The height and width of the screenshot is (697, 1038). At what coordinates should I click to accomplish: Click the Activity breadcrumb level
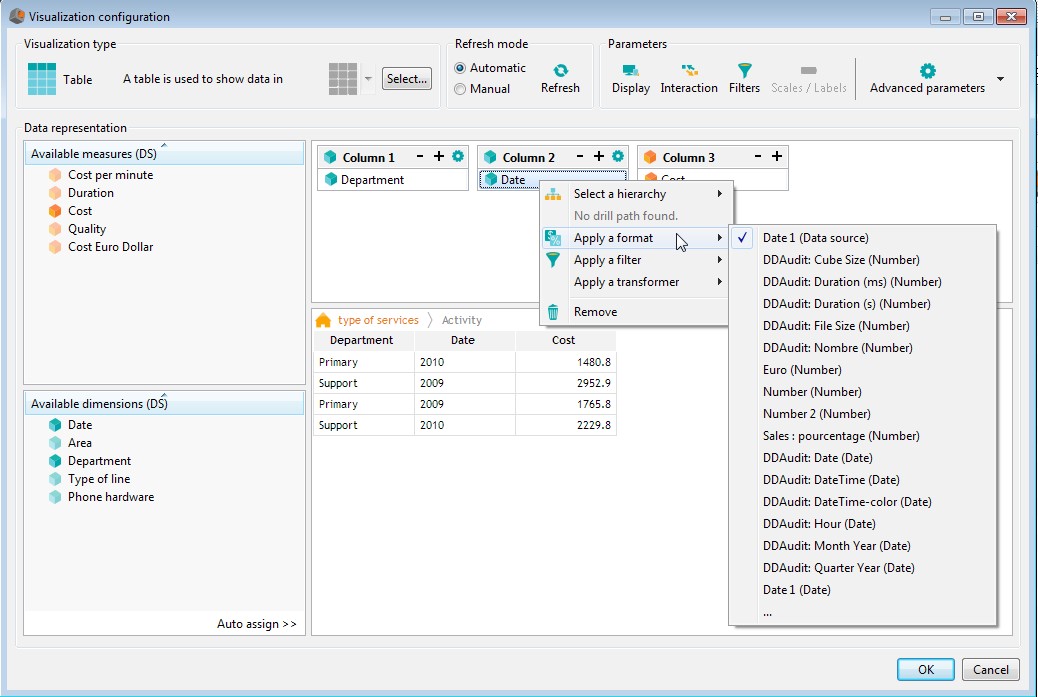click(x=461, y=320)
